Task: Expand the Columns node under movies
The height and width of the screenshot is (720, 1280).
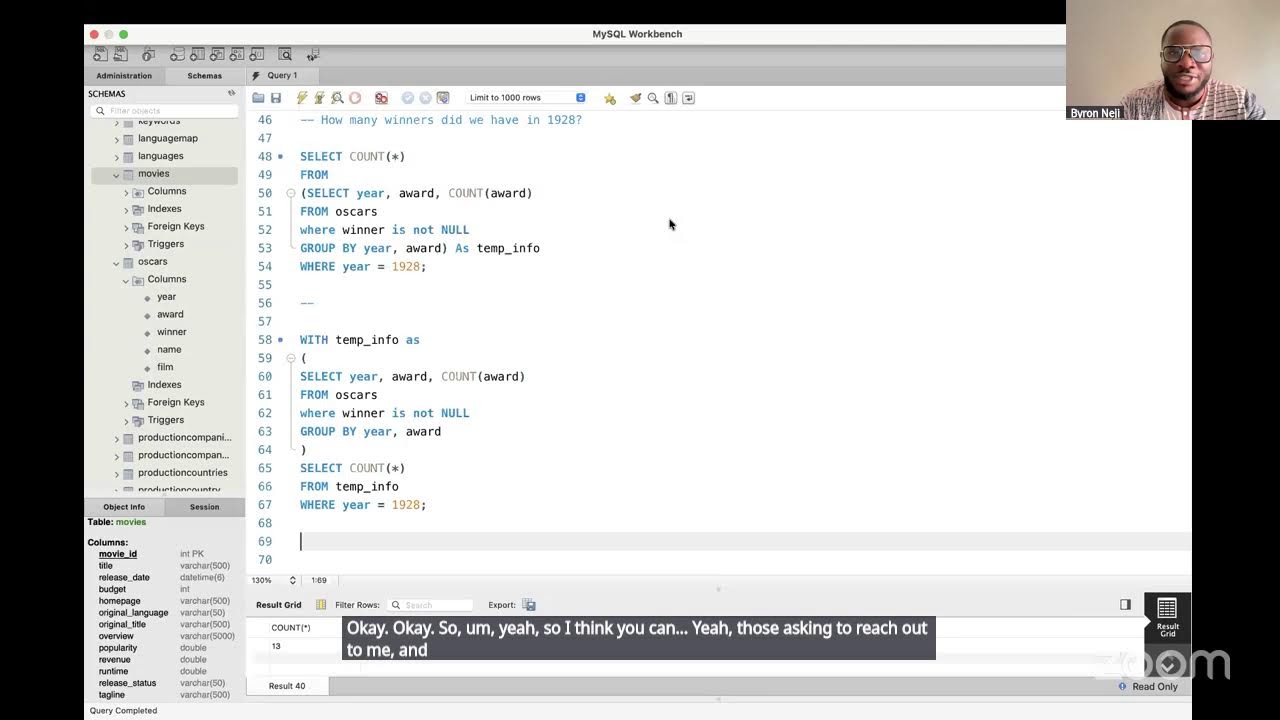Action: [127, 192]
